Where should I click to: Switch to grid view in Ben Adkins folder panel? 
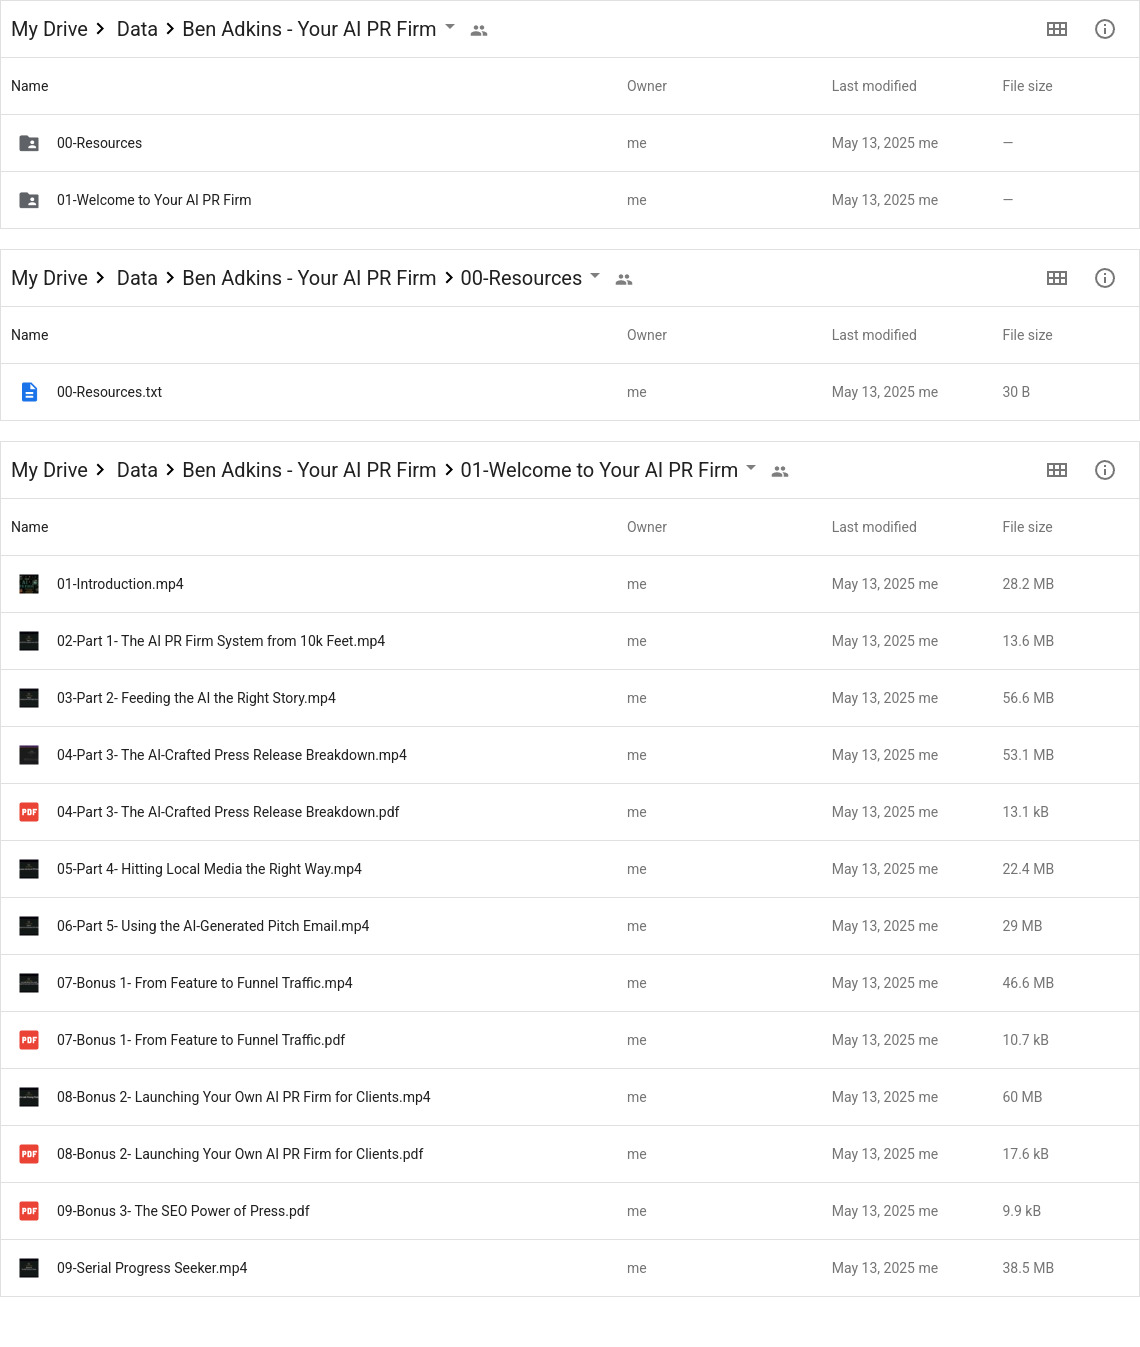(x=1057, y=29)
